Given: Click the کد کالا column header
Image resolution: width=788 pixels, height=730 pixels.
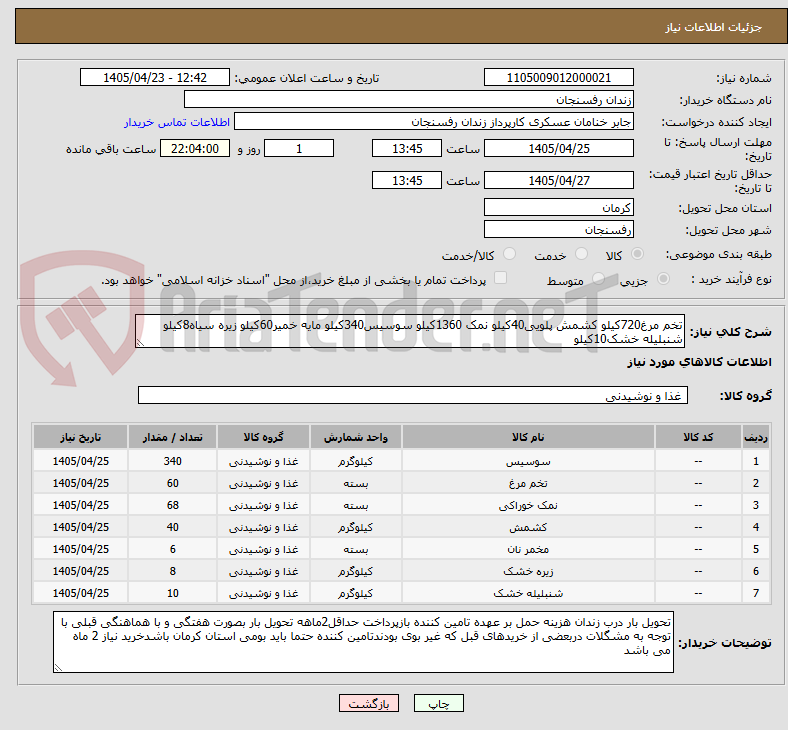Looking at the screenshot, I should (698, 437).
